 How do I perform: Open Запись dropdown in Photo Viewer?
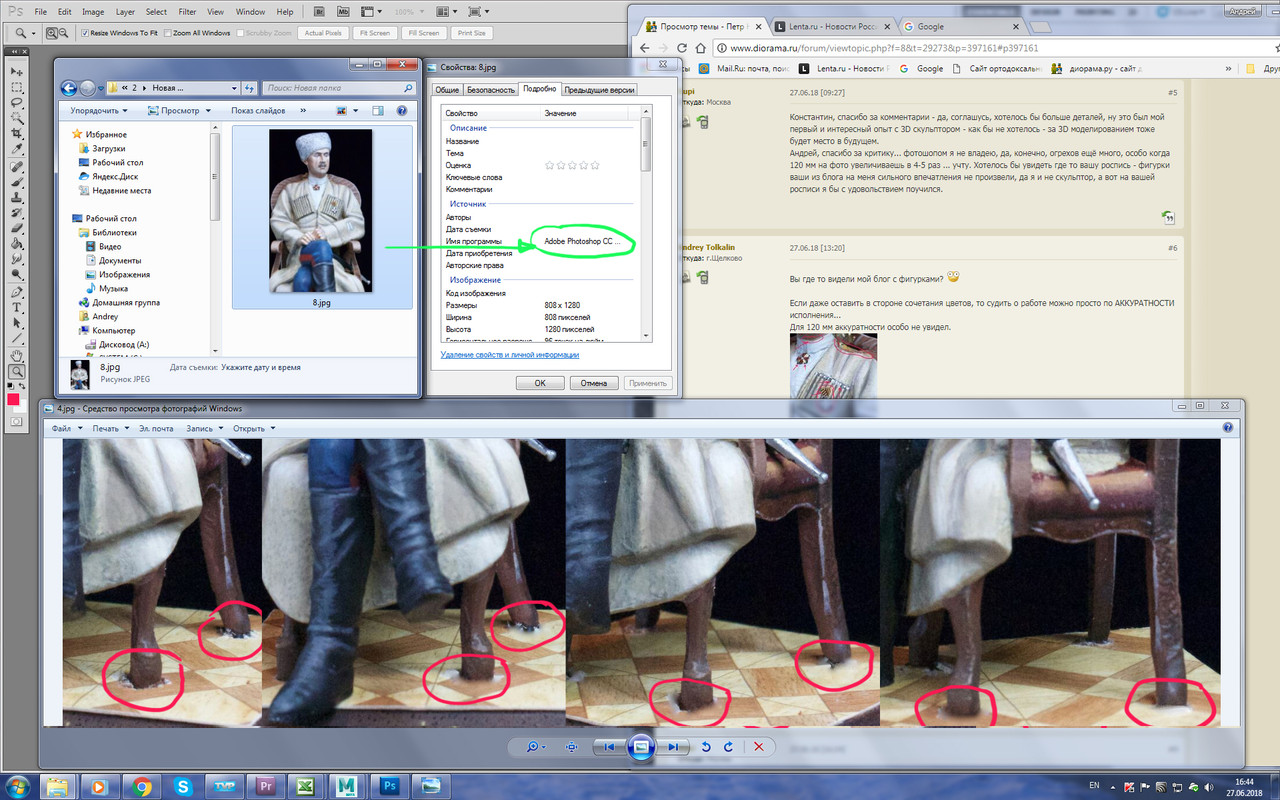coord(204,428)
